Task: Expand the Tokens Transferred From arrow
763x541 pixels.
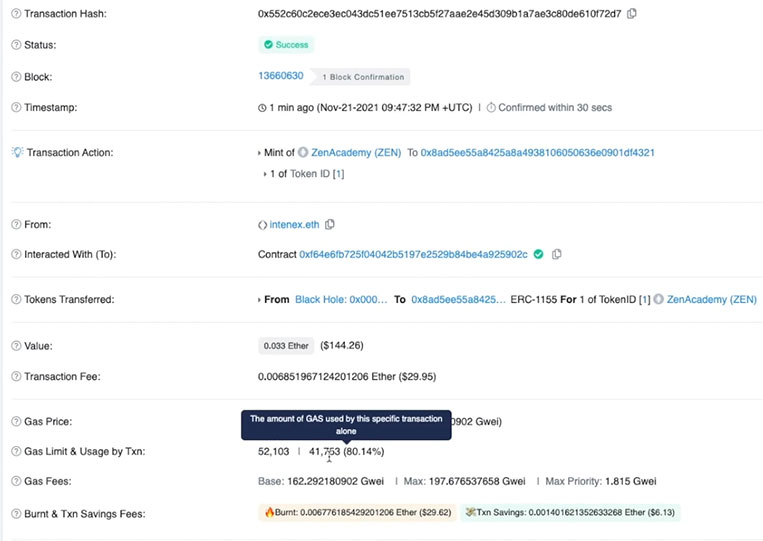Action: coord(259,300)
